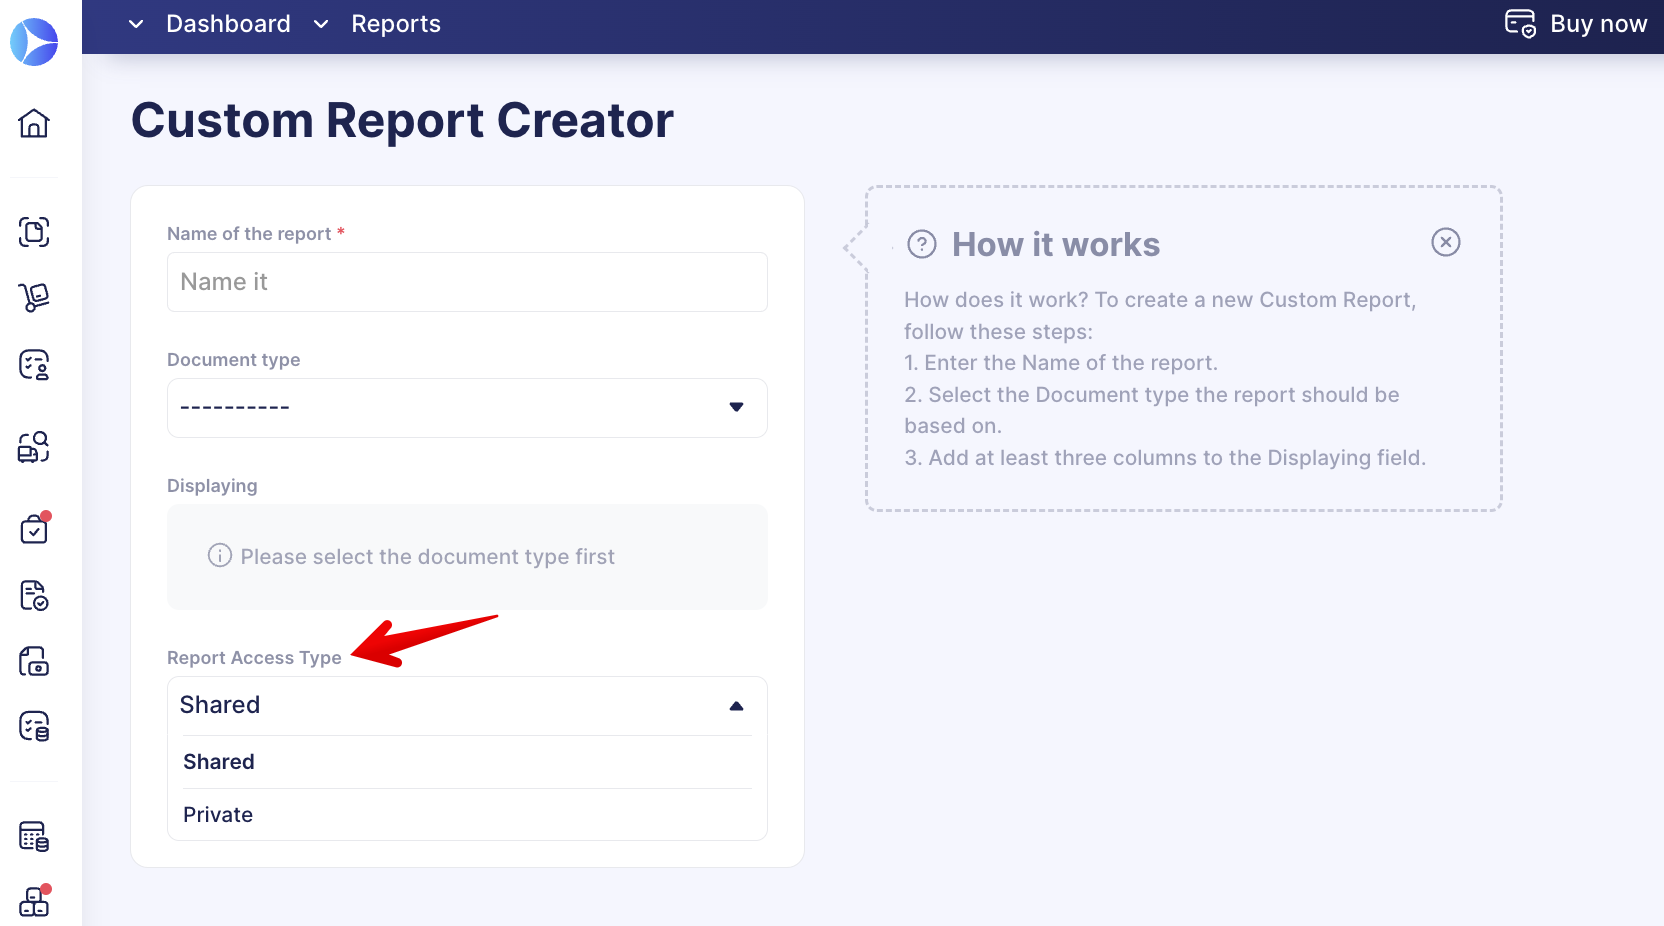This screenshot has height=926, width=1664.
Task: Open the approved document sidebar icon
Action: [x=34, y=595]
